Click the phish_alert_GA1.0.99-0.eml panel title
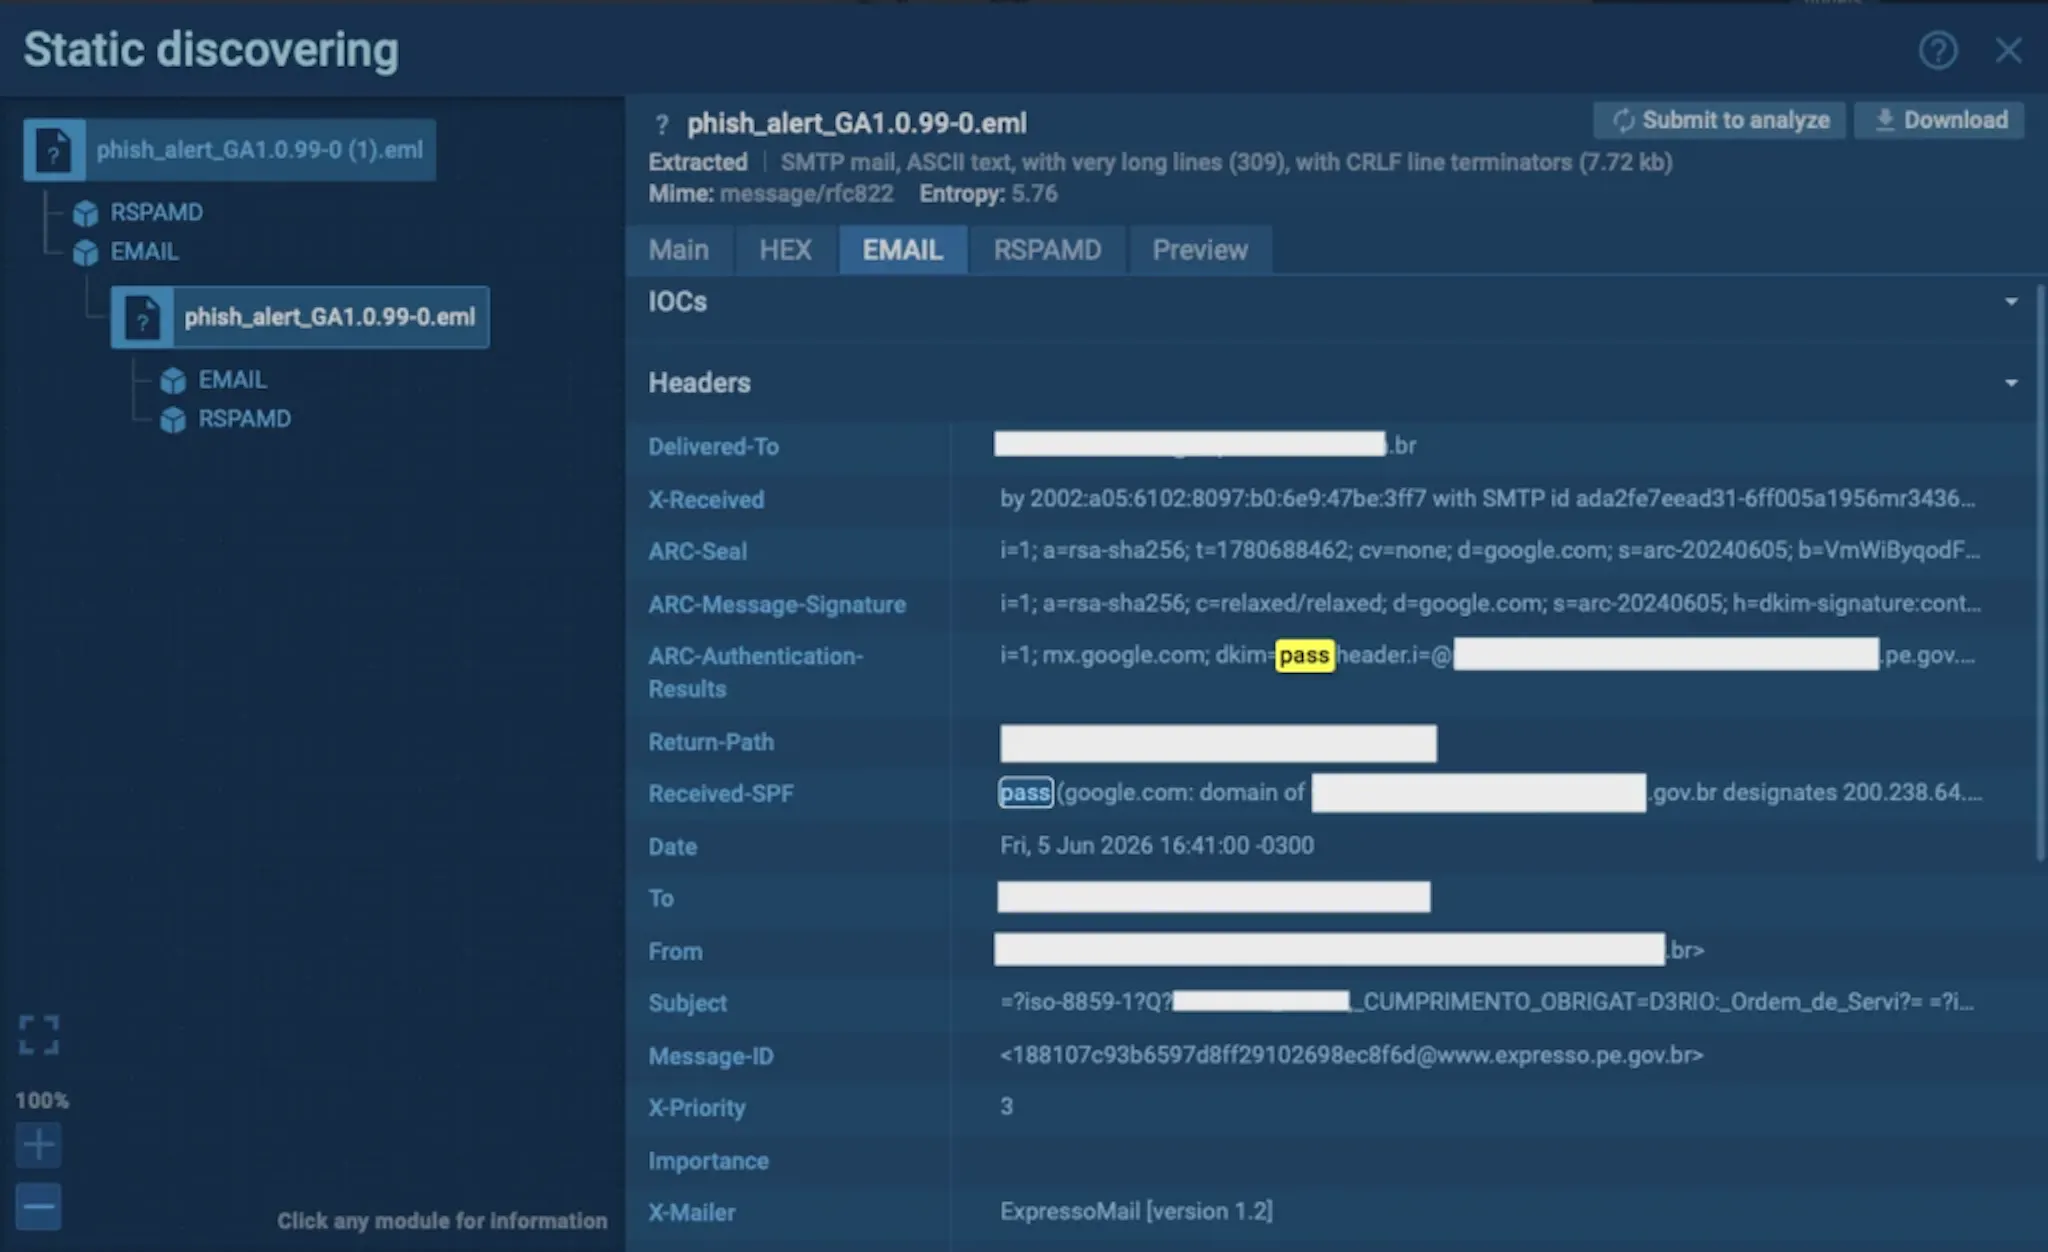Image resolution: width=2048 pixels, height=1252 pixels. [x=856, y=123]
